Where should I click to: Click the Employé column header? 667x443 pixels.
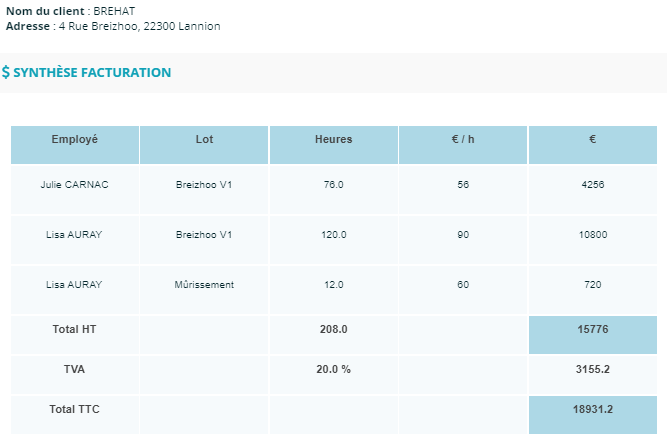click(x=75, y=139)
